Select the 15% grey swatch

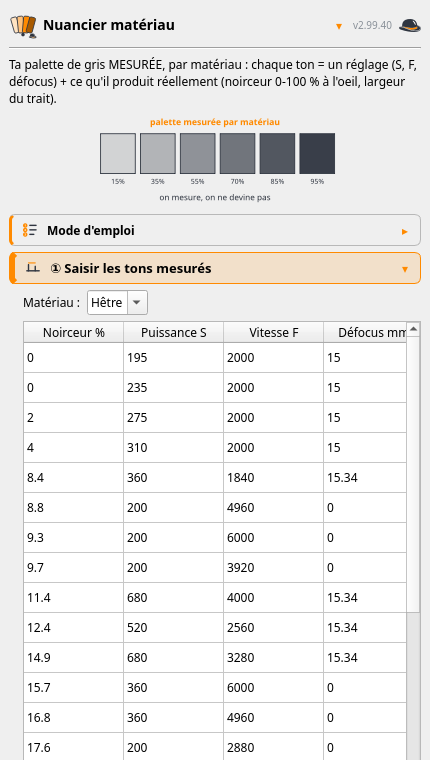click(118, 153)
